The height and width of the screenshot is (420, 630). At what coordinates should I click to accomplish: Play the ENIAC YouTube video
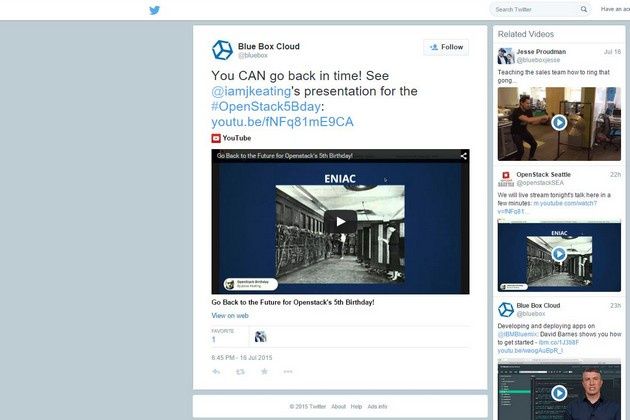click(340, 221)
